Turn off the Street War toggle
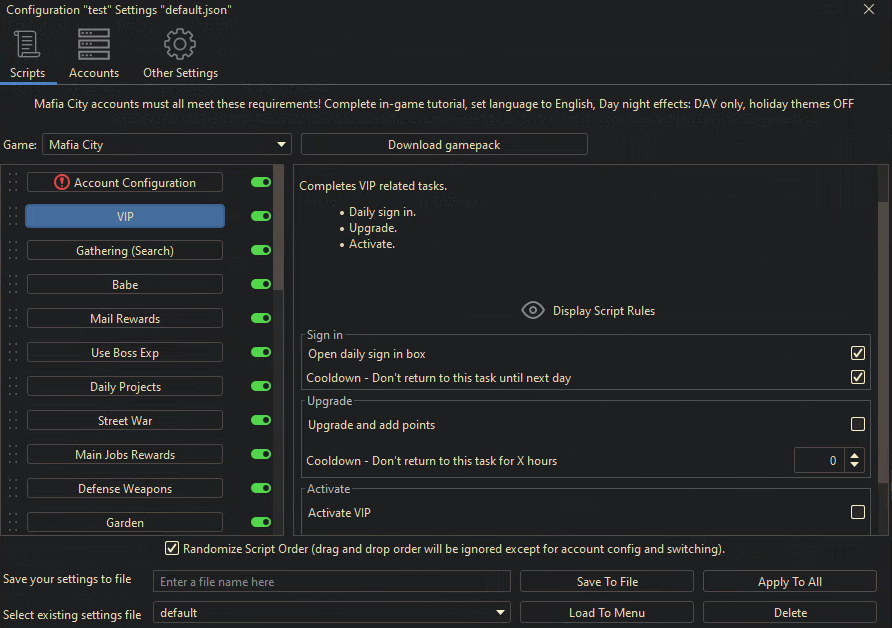This screenshot has width=892, height=628. [261, 420]
